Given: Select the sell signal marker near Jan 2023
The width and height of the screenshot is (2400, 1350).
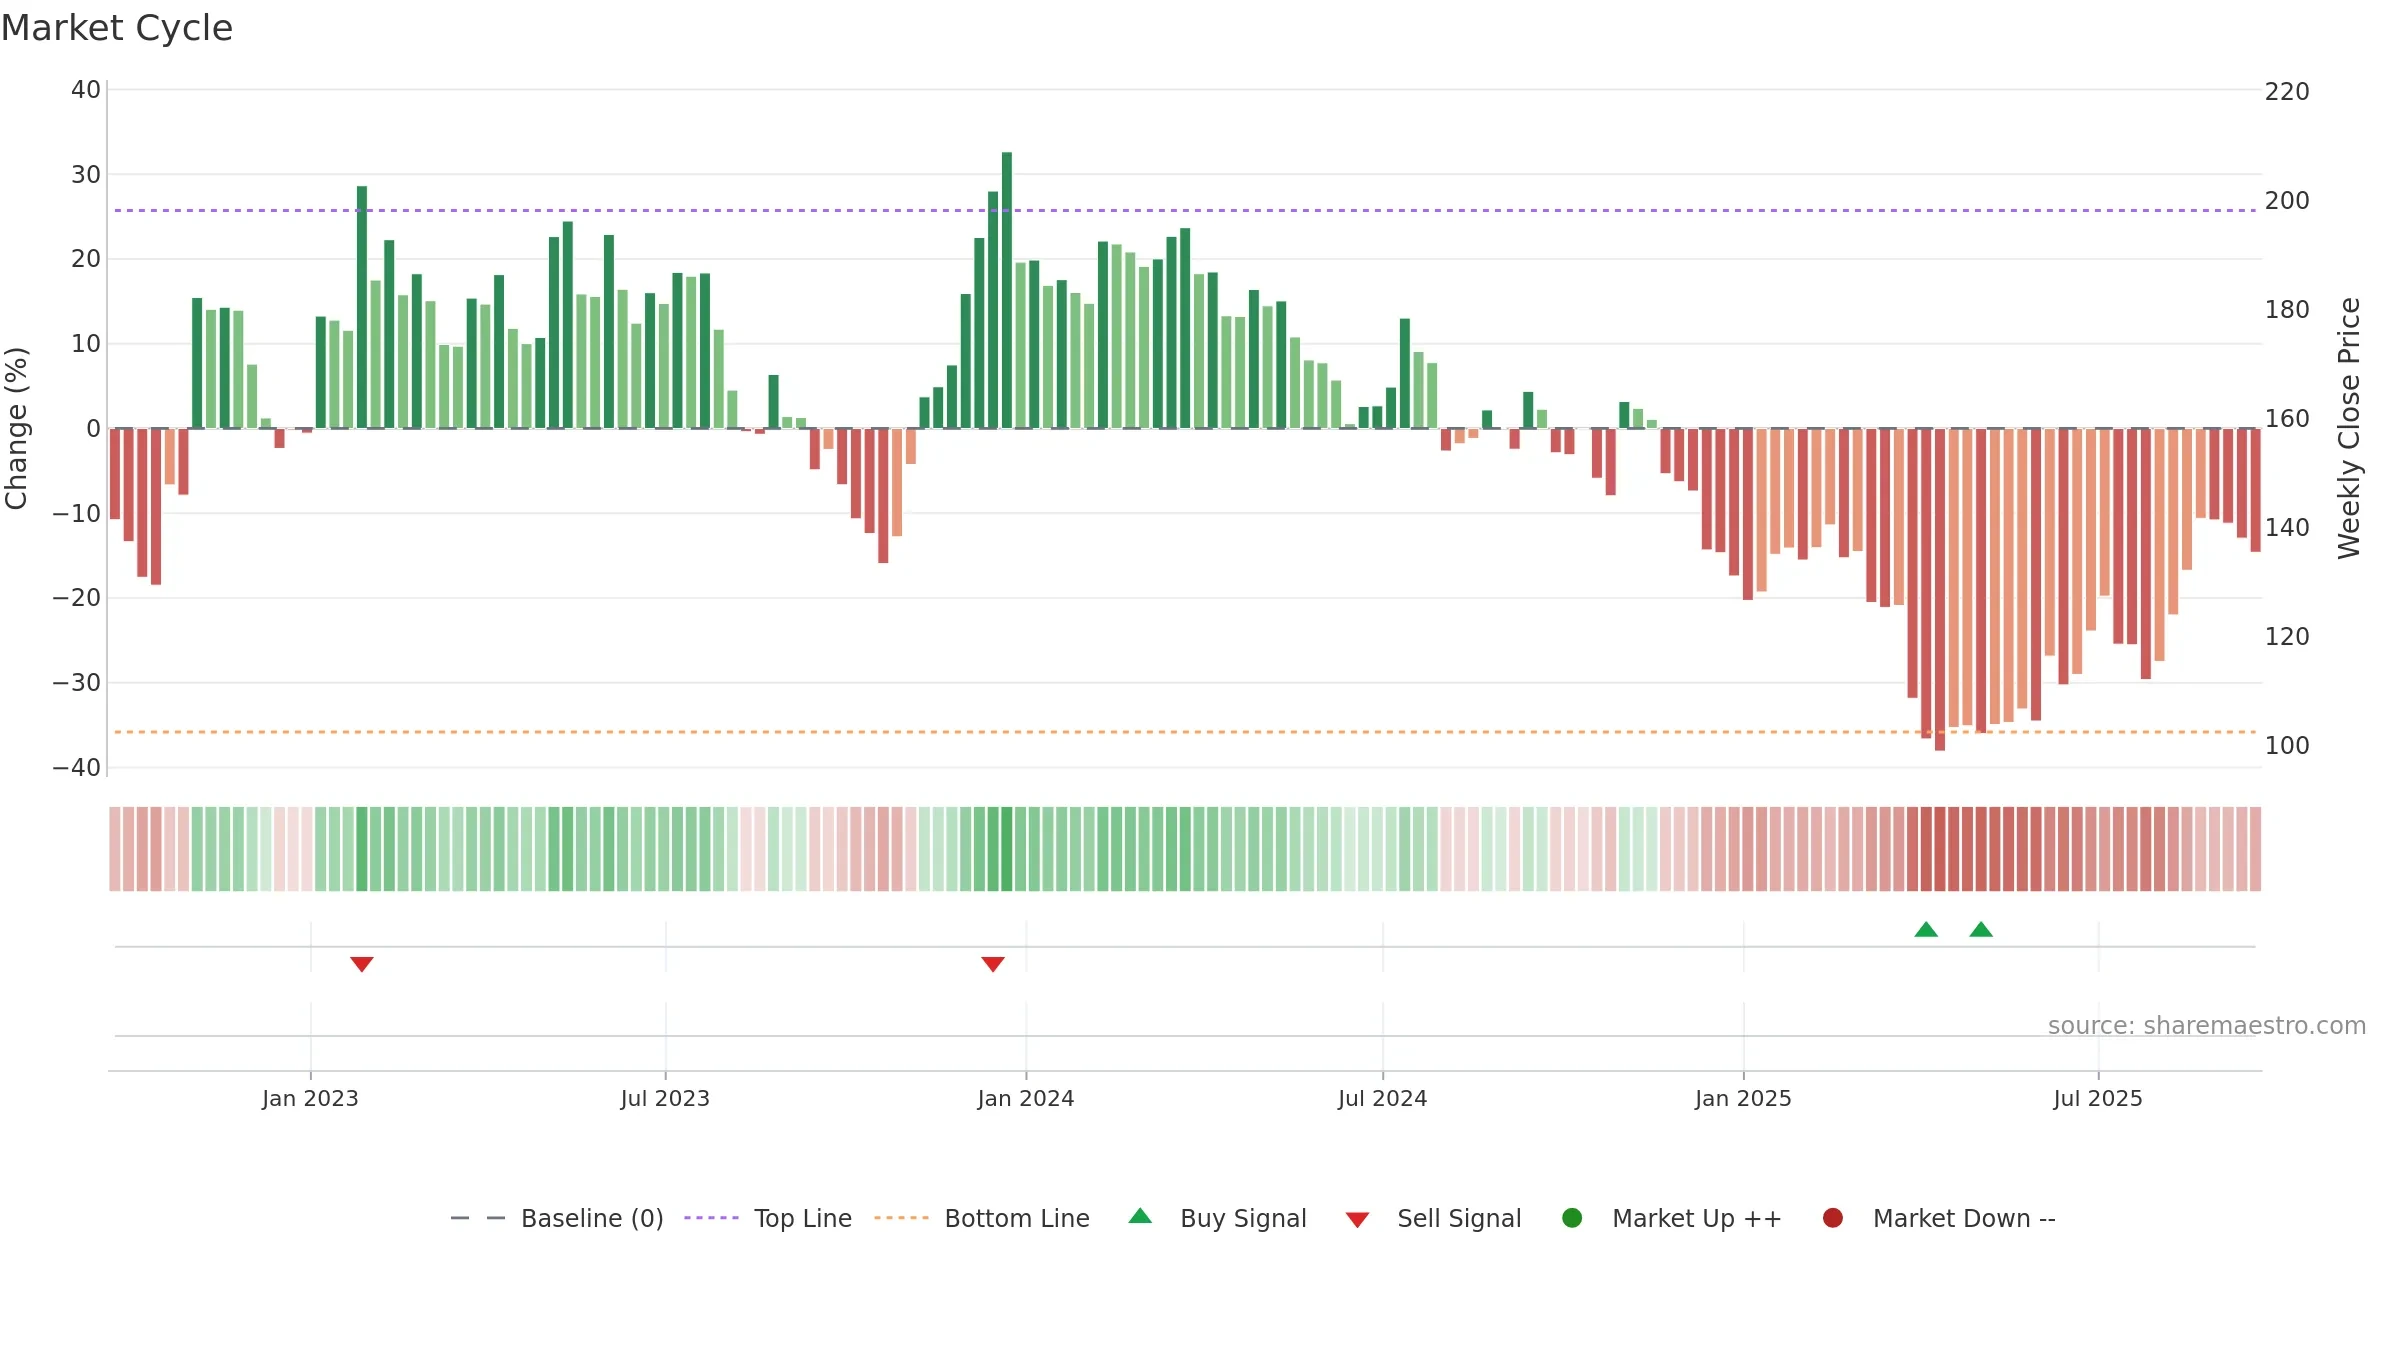Looking at the screenshot, I should pyautogui.click(x=362, y=964).
